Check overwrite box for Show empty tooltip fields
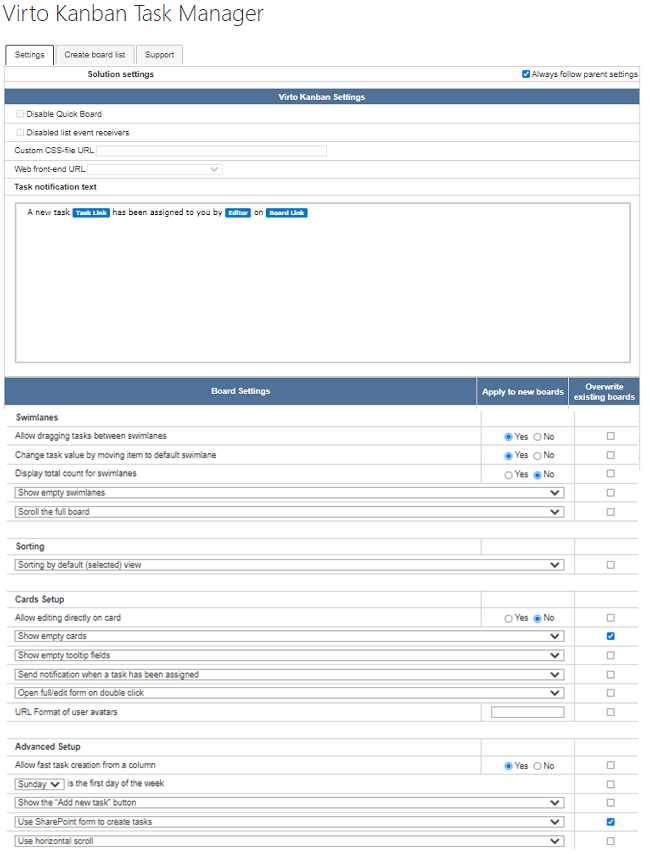 pyautogui.click(x=611, y=655)
